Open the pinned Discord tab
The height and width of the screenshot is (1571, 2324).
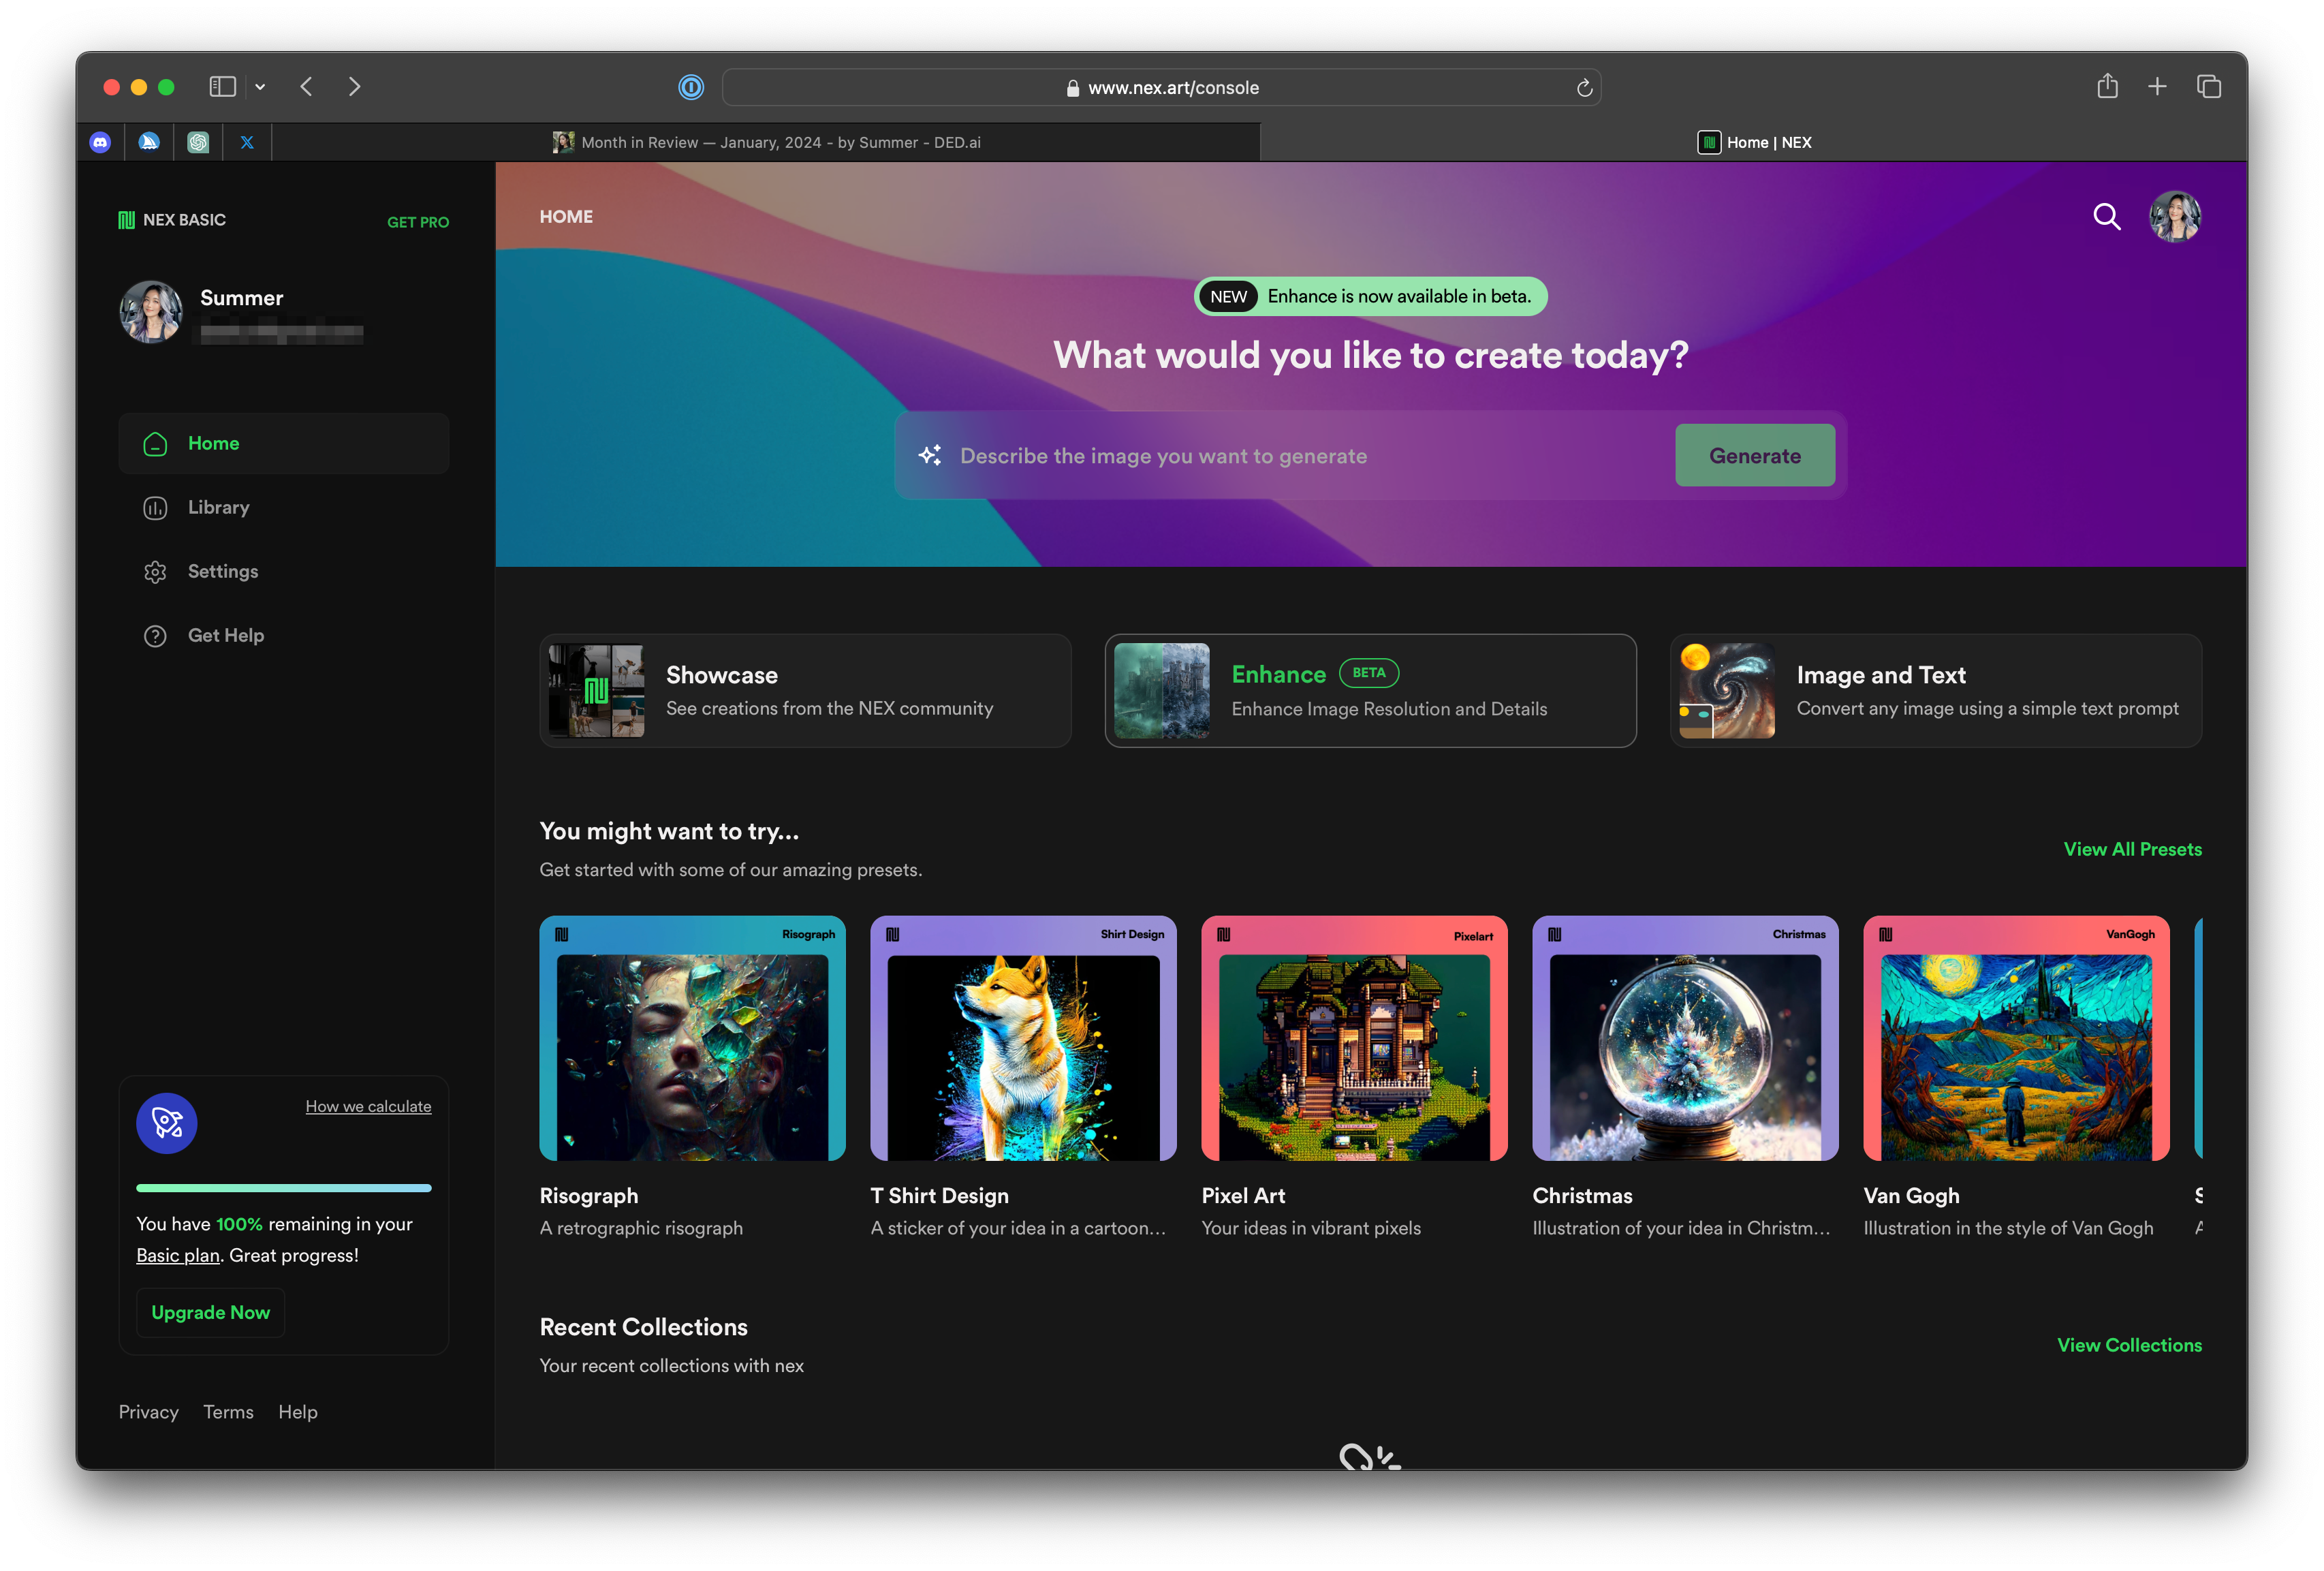[x=100, y=142]
